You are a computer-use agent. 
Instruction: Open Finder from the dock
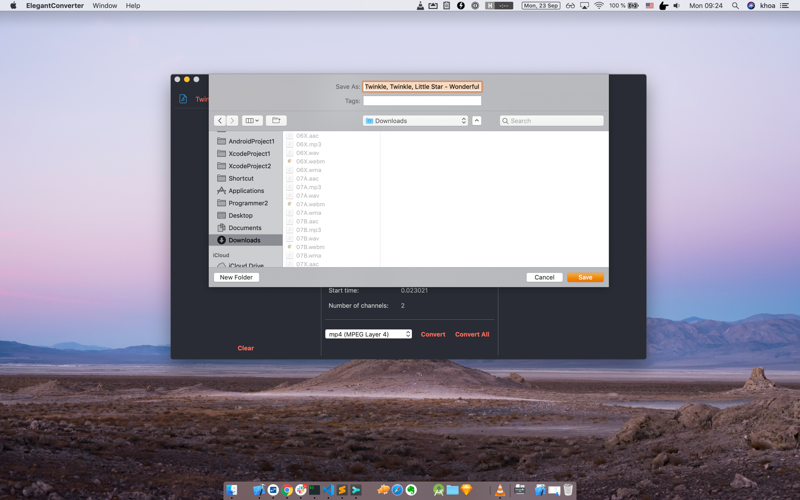232,490
